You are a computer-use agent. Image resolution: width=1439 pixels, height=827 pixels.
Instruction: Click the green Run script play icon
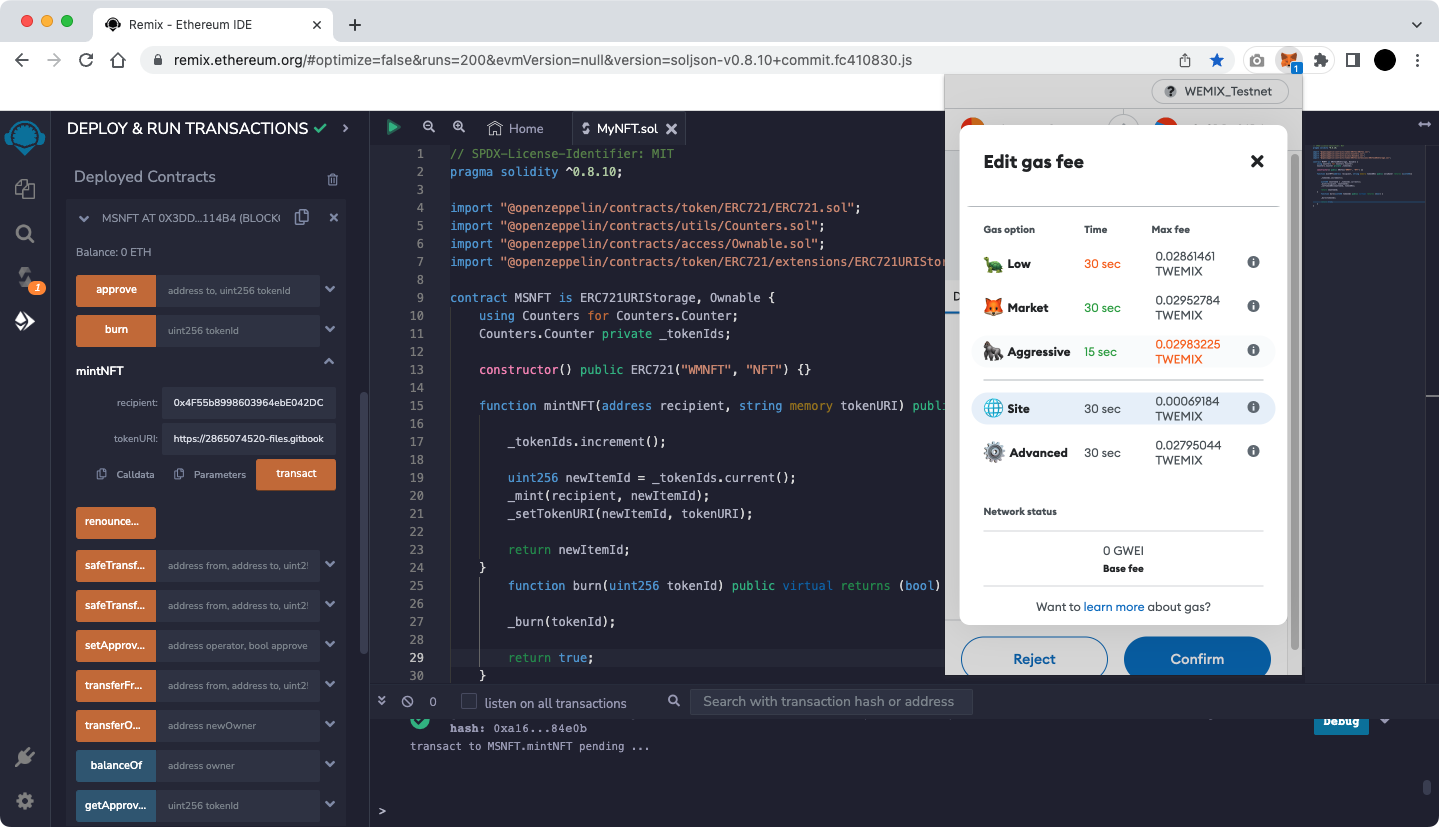pos(393,127)
